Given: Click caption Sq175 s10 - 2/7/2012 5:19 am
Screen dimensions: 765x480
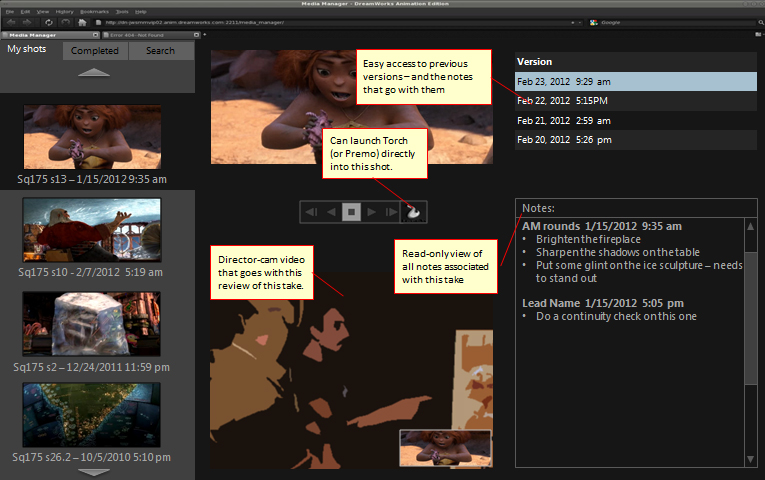Looking at the screenshot, I should coord(90,272).
